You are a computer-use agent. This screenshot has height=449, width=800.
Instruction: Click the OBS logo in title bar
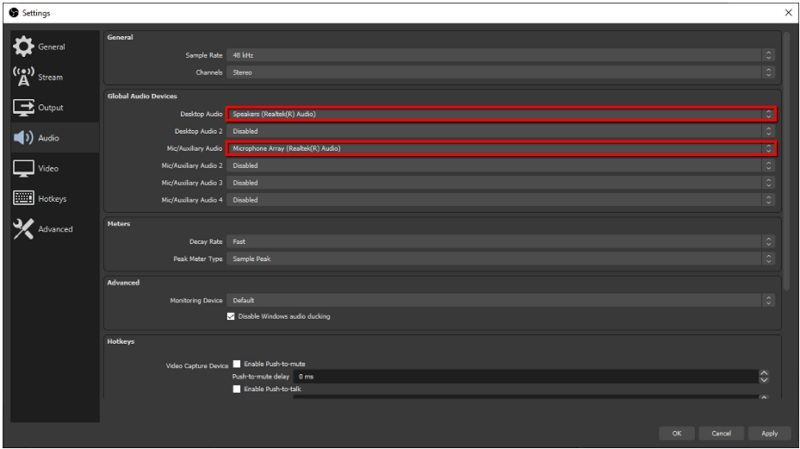click(x=14, y=13)
